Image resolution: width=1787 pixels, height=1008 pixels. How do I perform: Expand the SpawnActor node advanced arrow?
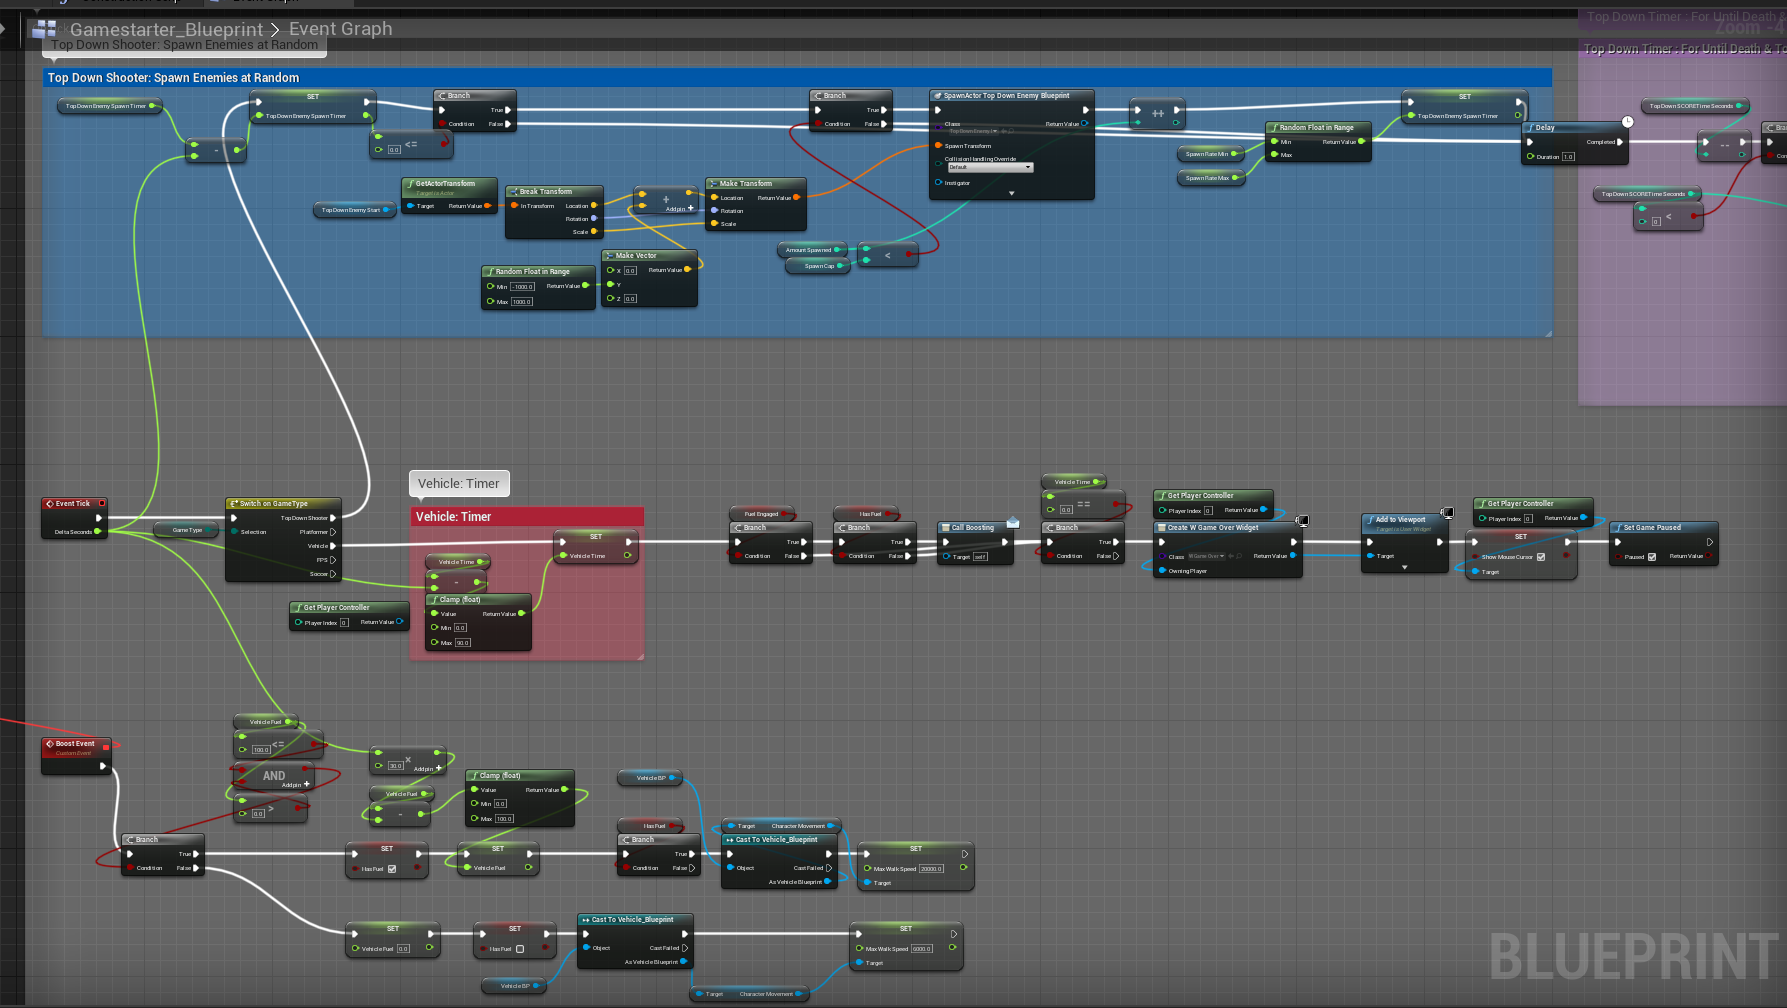(x=1011, y=193)
